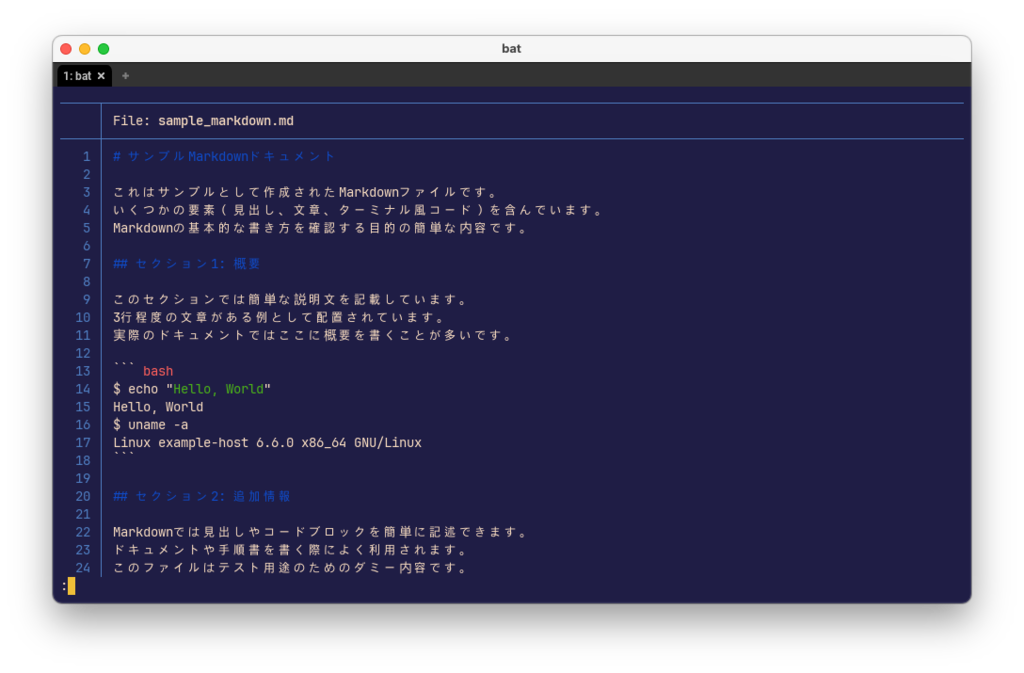Click line number 1 in the gutter
Image resolution: width=1024 pixels, height=673 pixels.
click(86, 157)
